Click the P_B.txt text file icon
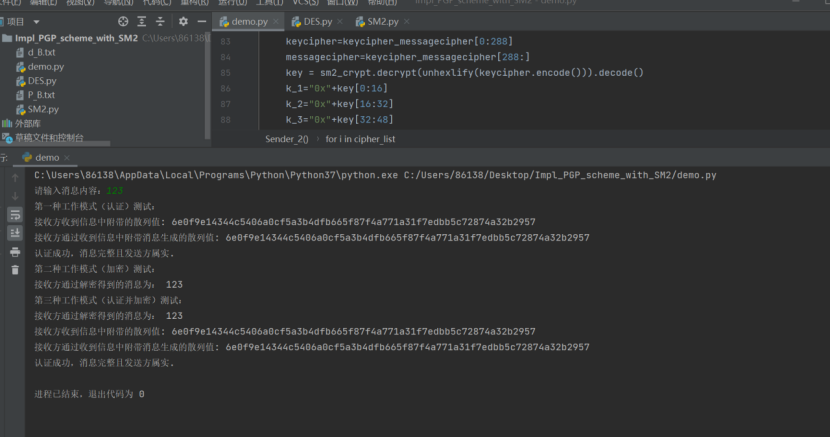 (x=20, y=95)
